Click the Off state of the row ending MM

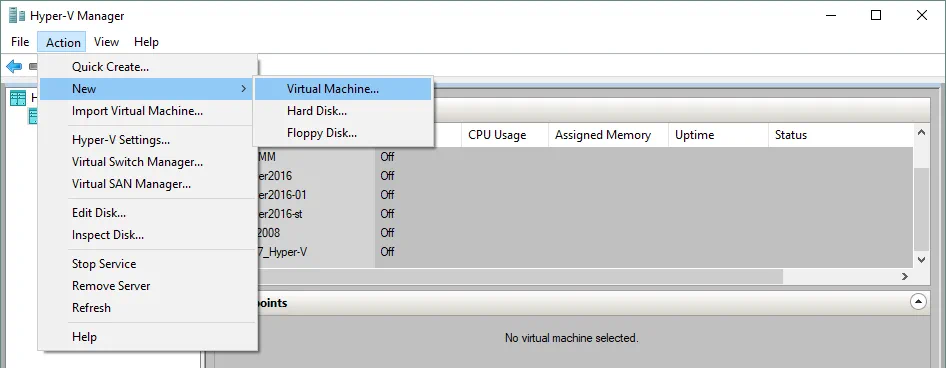click(387, 157)
